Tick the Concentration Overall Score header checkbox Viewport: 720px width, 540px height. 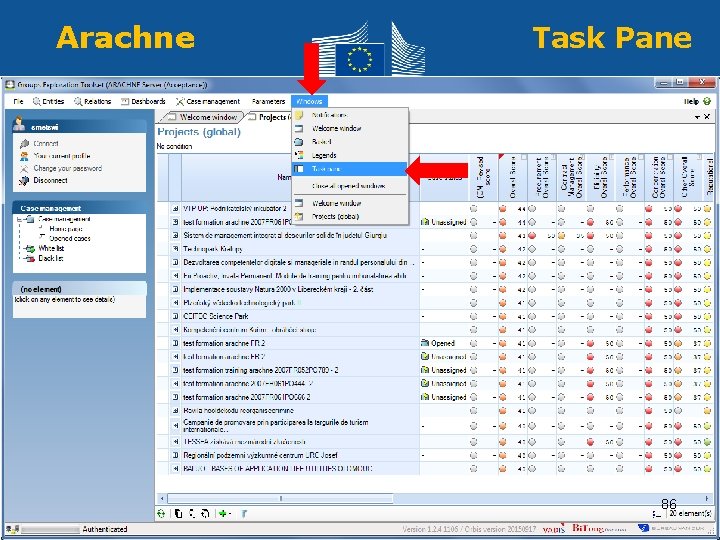coord(670,158)
